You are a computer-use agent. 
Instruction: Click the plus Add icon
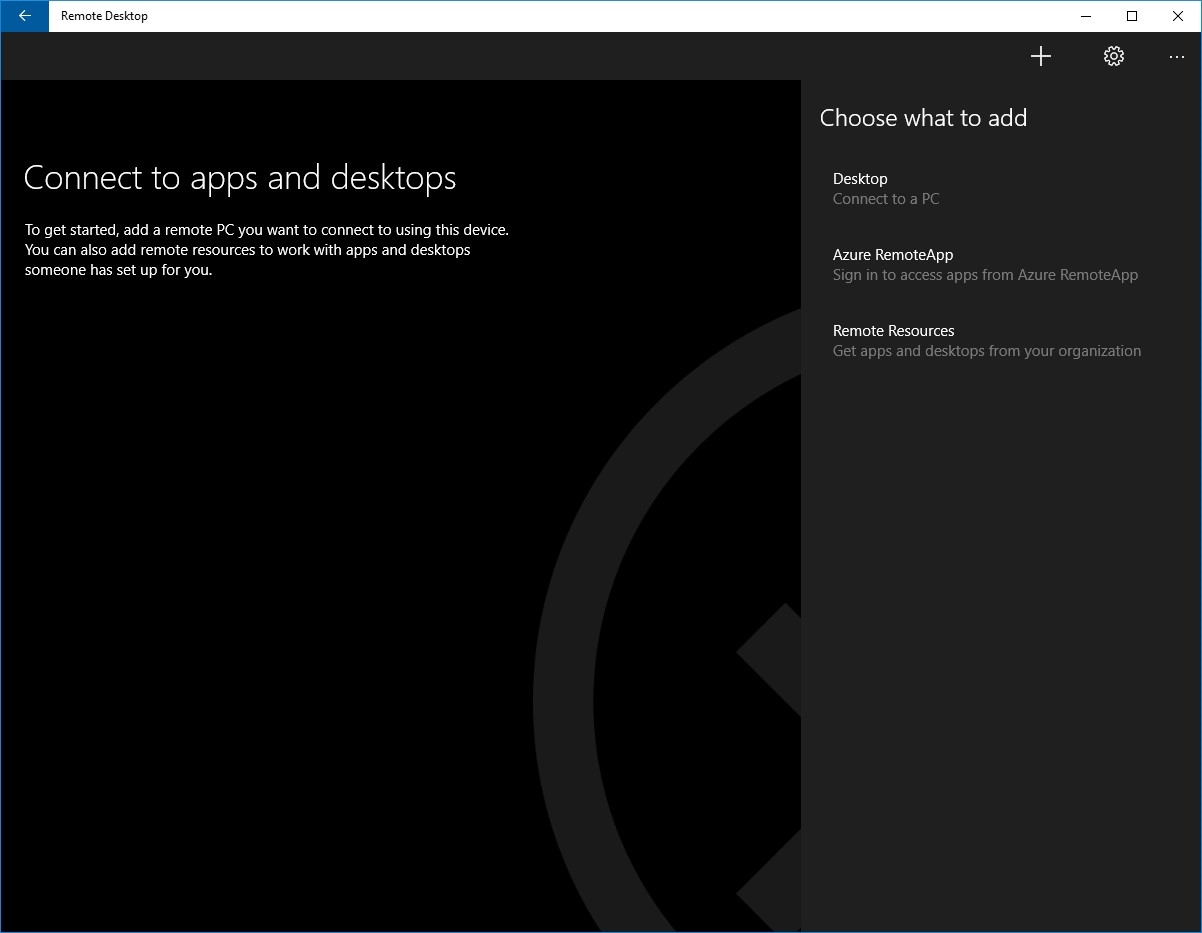(x=1041, y=56)
